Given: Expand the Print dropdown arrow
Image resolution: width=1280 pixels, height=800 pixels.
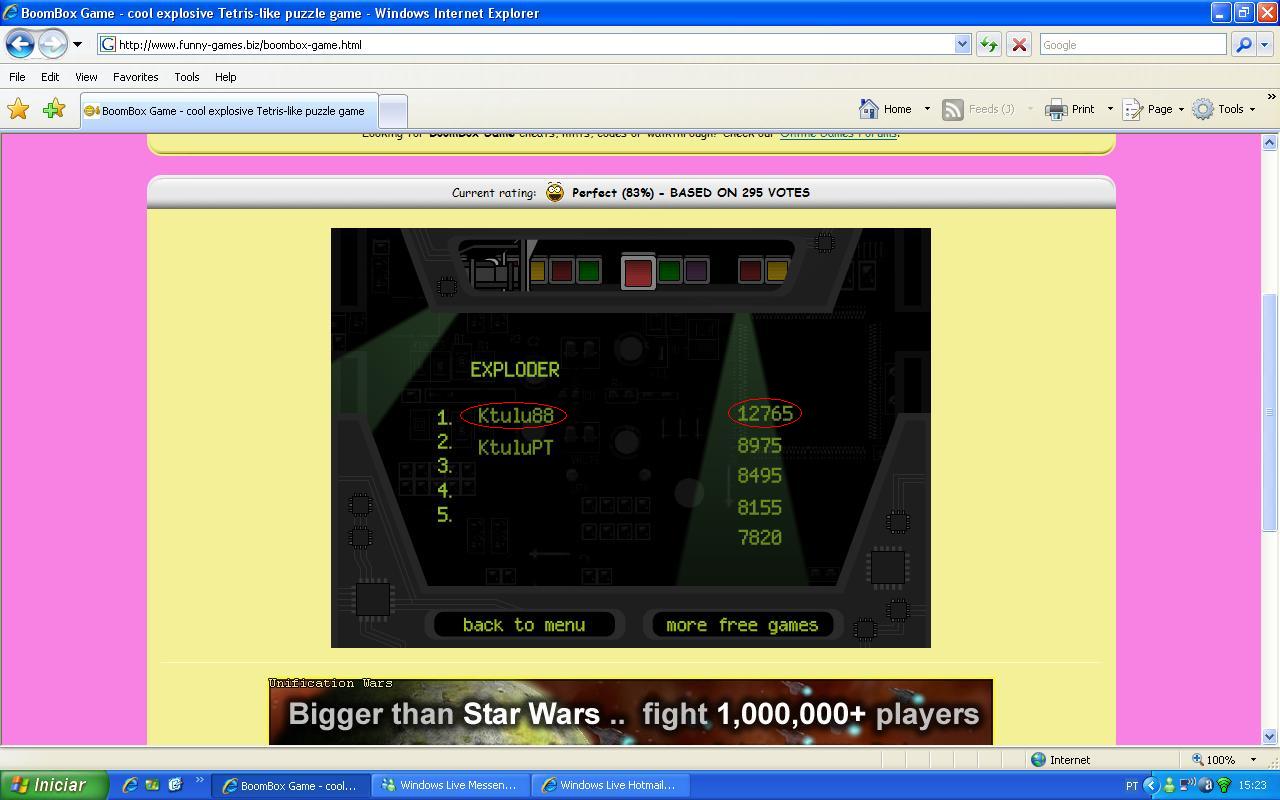Looking at the screenshot, I should (x=1109, y=109).
